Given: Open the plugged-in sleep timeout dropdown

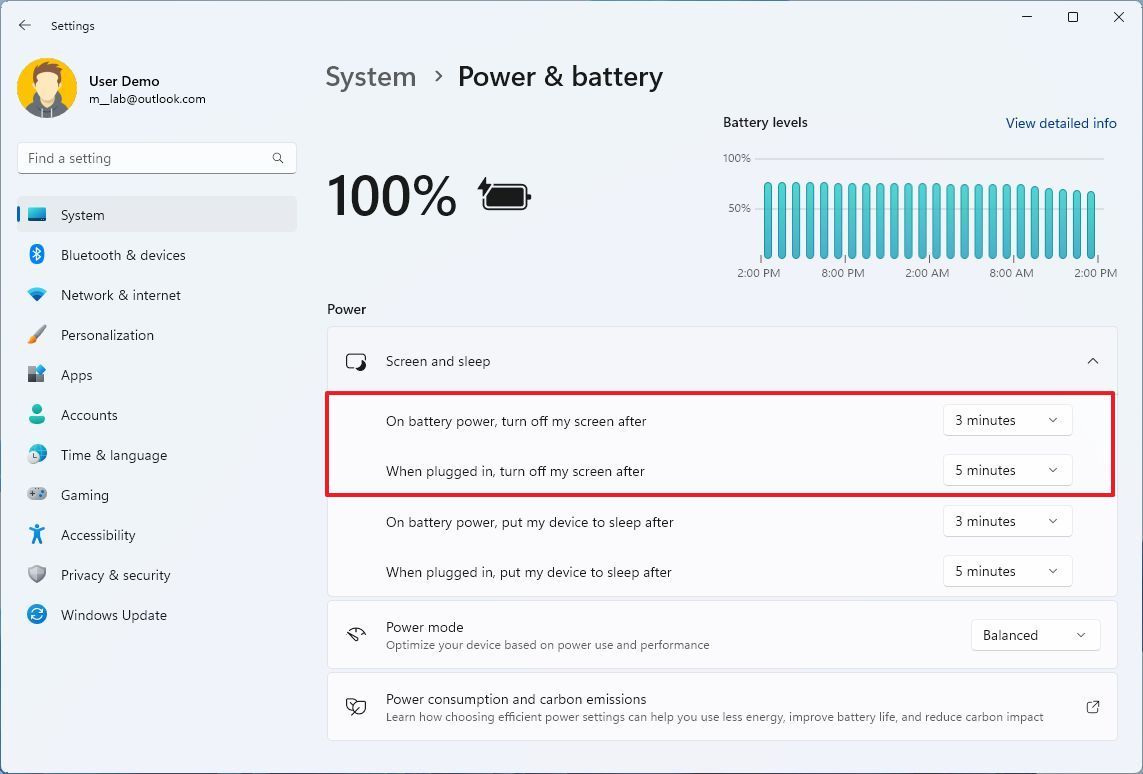Looking at the screenshot, I should [1007, 571].
